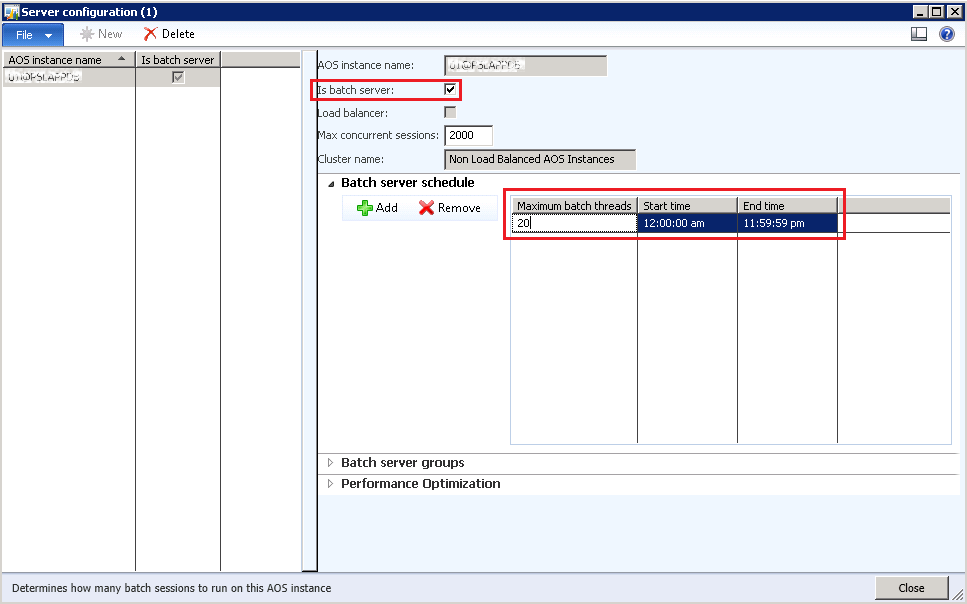Expand the Performance Optimization section

(x=330, y=484)
